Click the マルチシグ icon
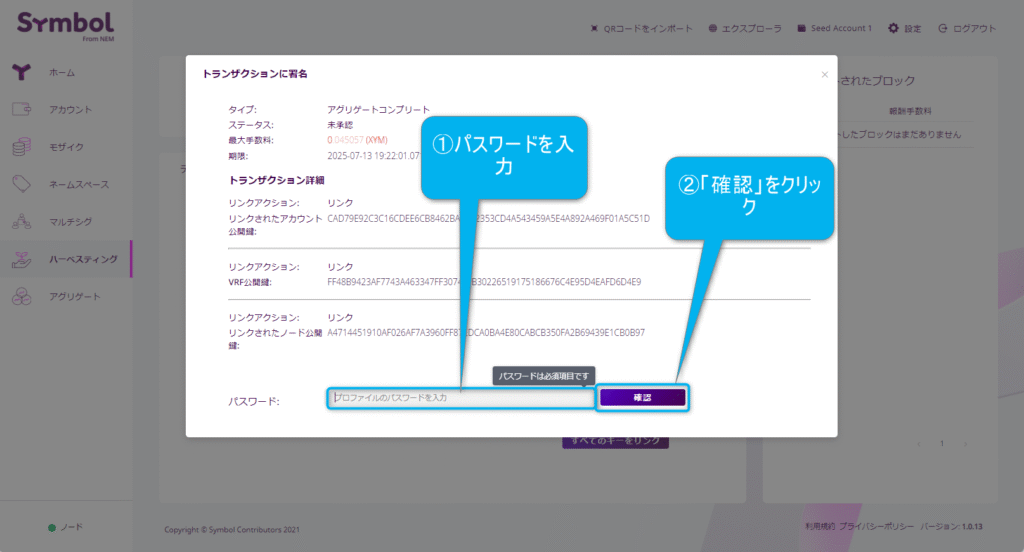This screenshot has height=552, width=1024. coord(22,221)
